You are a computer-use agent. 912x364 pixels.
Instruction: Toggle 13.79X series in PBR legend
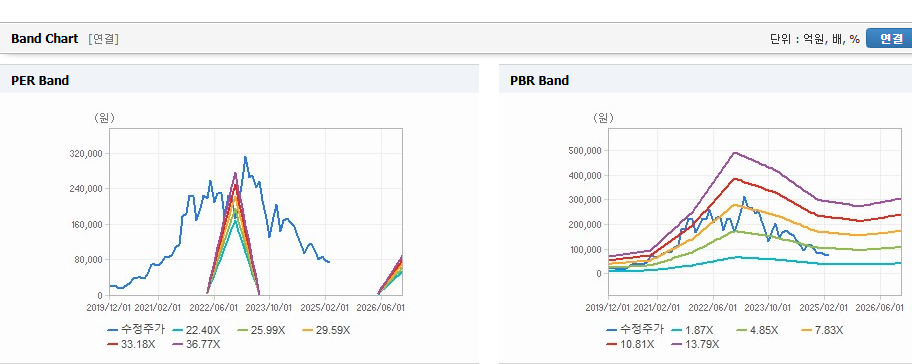tap(696, 344)
